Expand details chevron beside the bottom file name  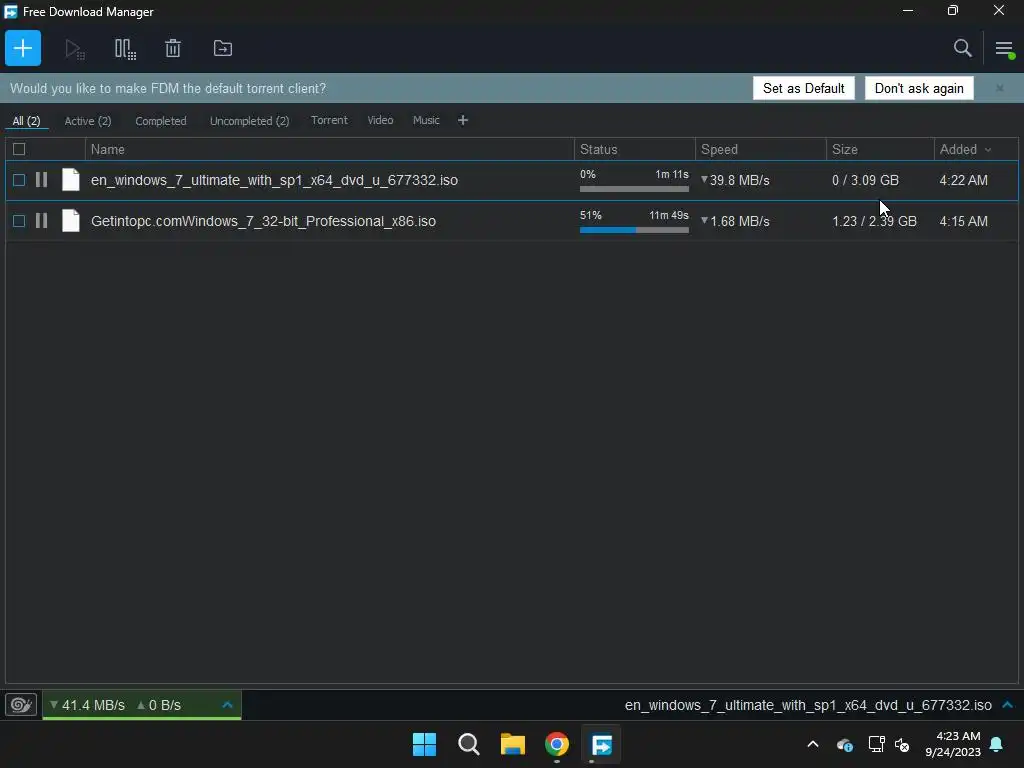point(1008,705)
